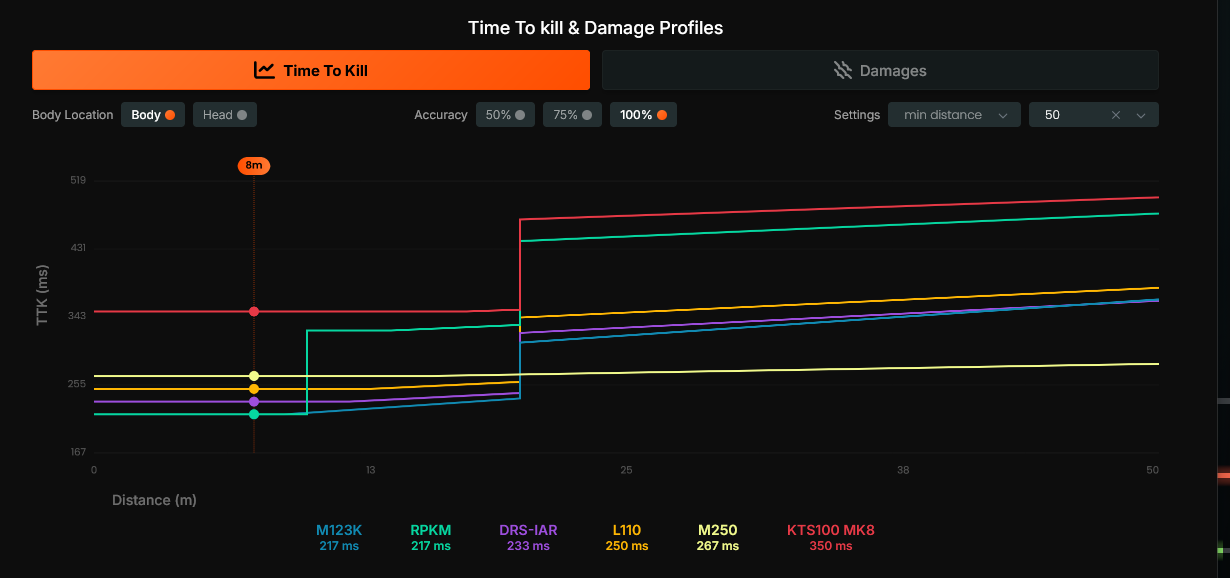Image resolution: width=1230 pixels, height=578 pixels.
Task: Toggle the L110 legend entry
Action: 627,537
